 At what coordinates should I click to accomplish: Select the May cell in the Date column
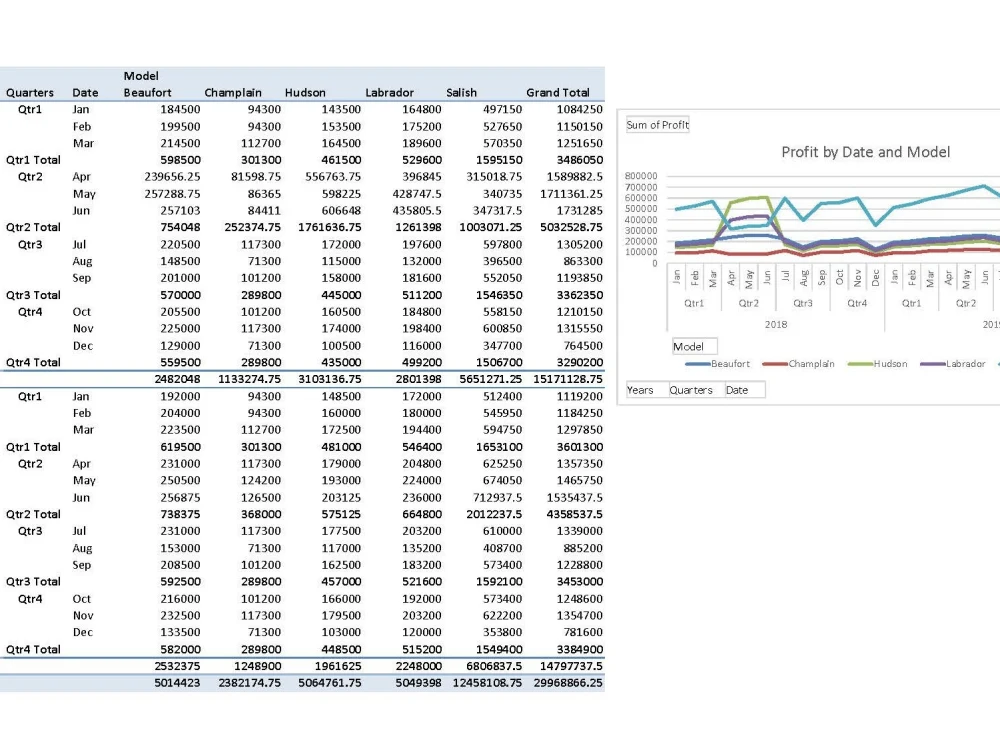(84, 194)
